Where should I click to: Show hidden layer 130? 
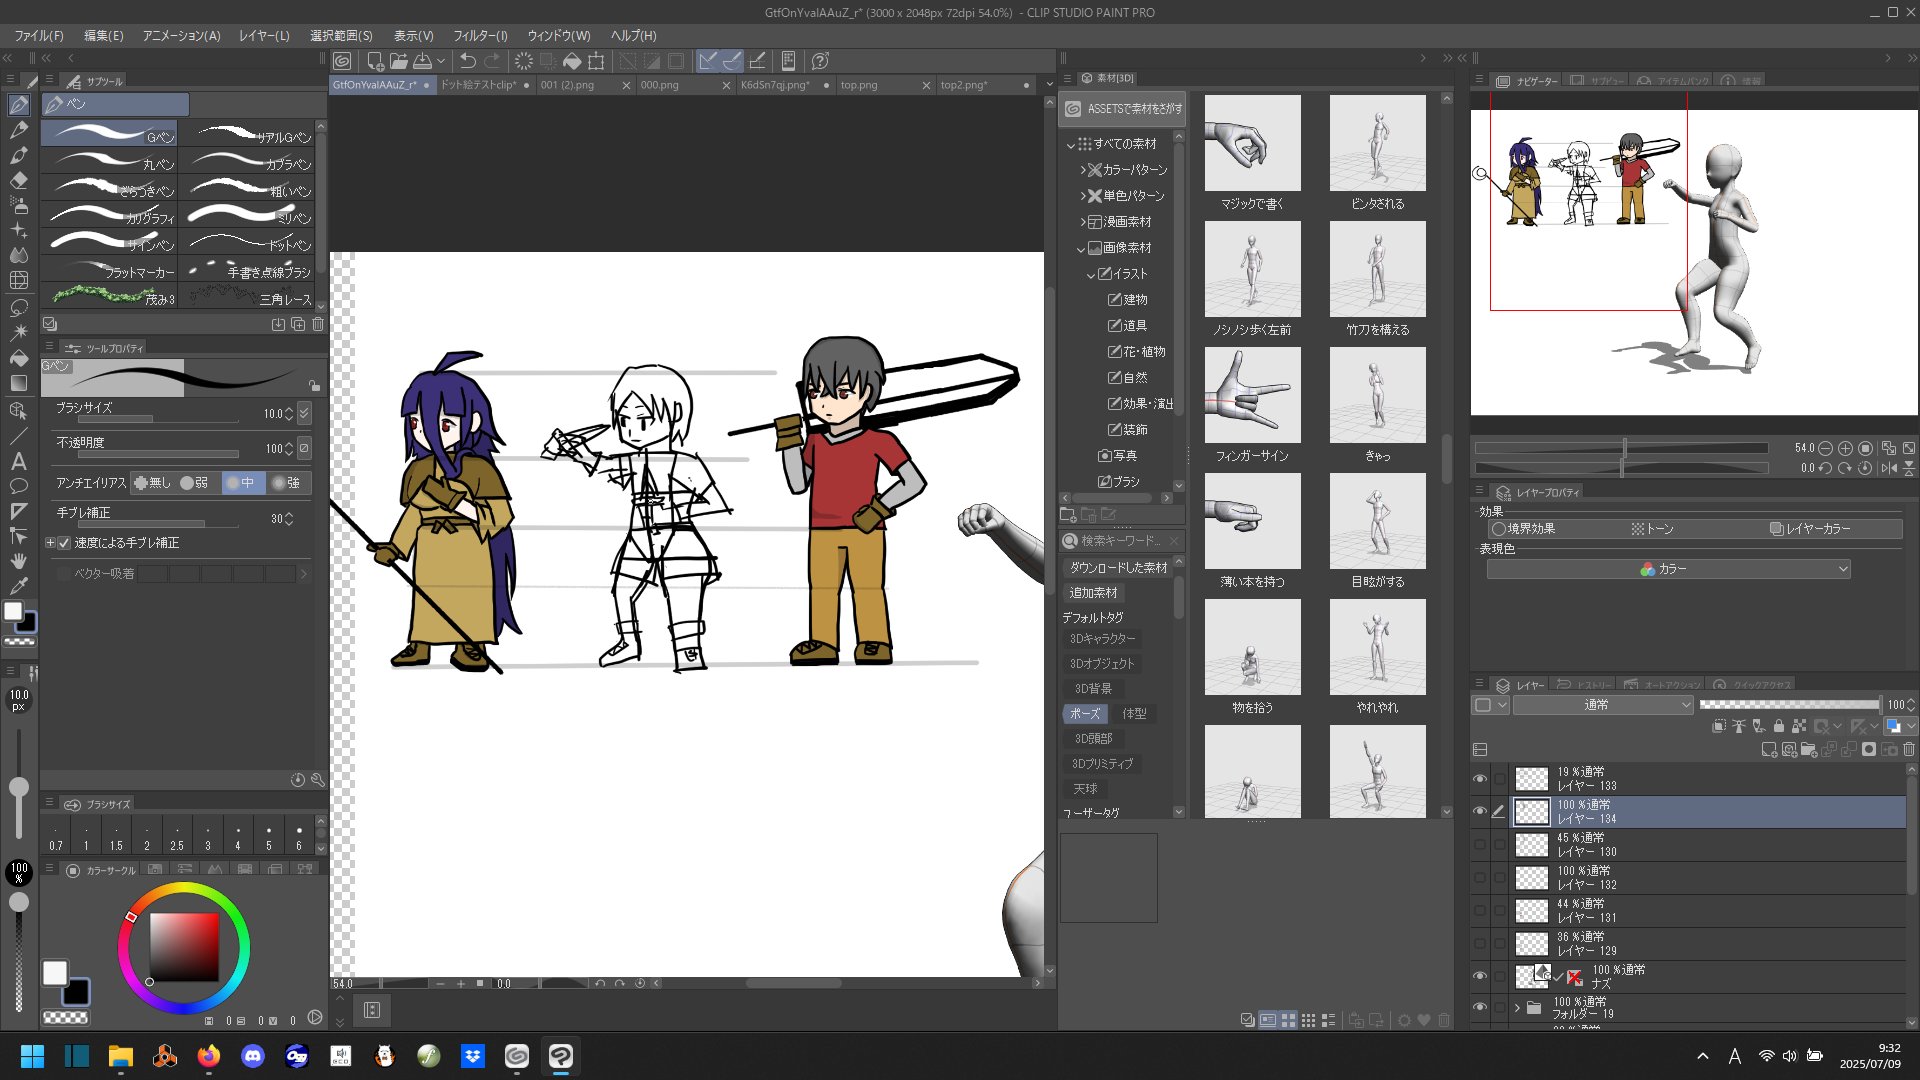coord(1480,844)
